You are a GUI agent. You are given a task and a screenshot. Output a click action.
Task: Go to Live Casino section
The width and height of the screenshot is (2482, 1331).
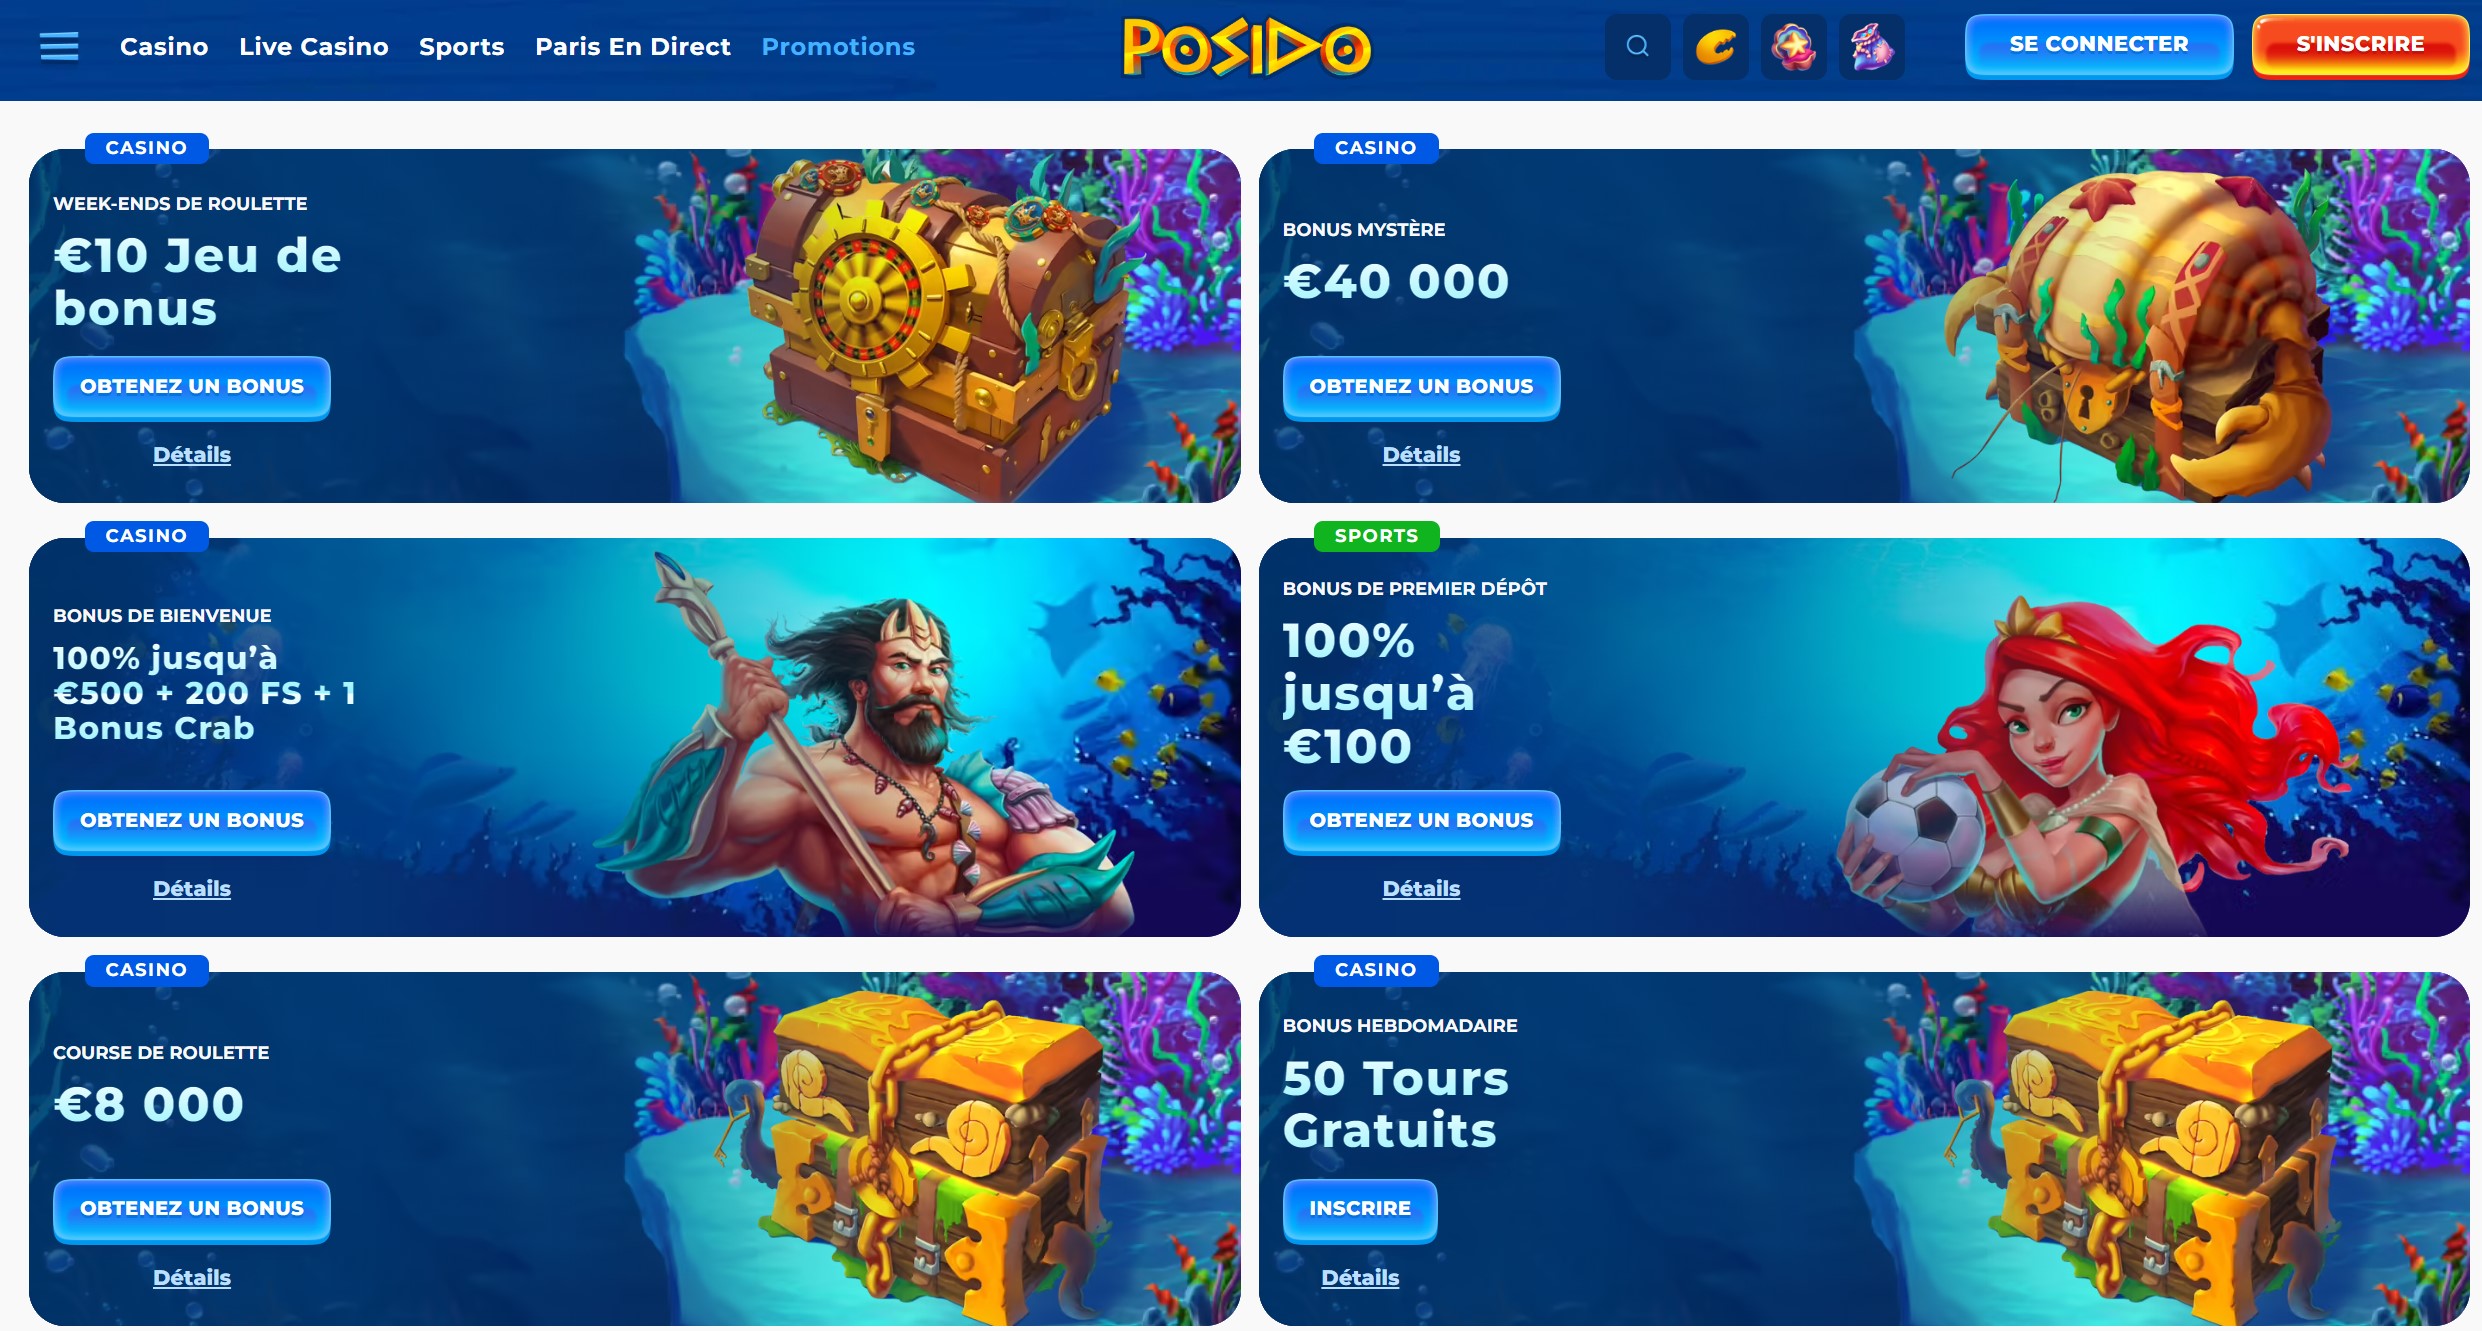314,47
